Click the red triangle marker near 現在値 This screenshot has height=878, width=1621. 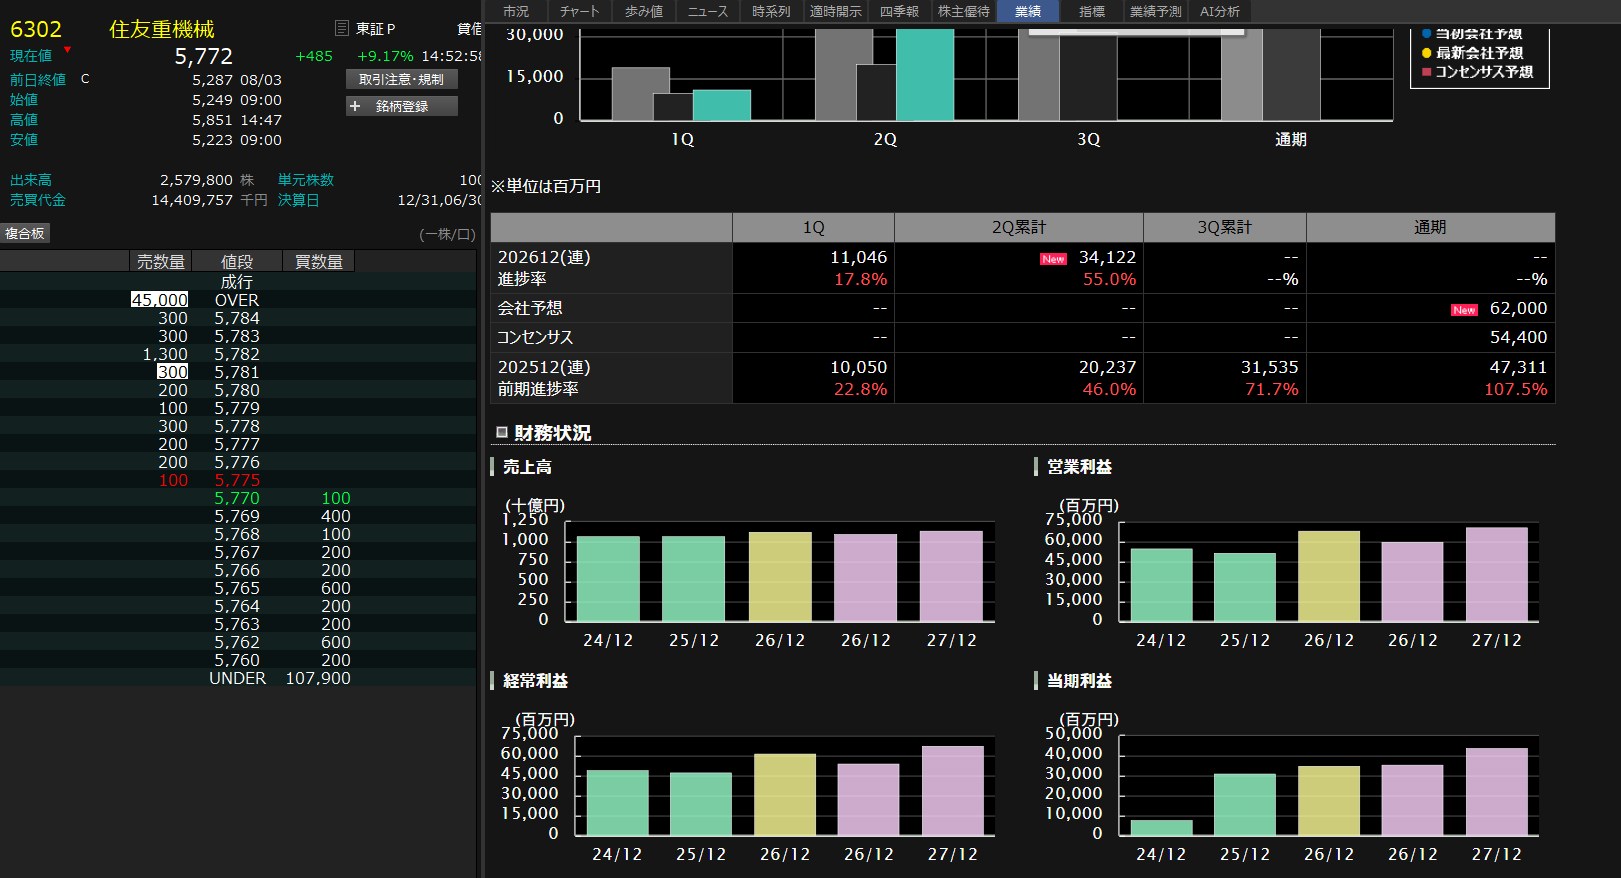(x=67, y=49)
